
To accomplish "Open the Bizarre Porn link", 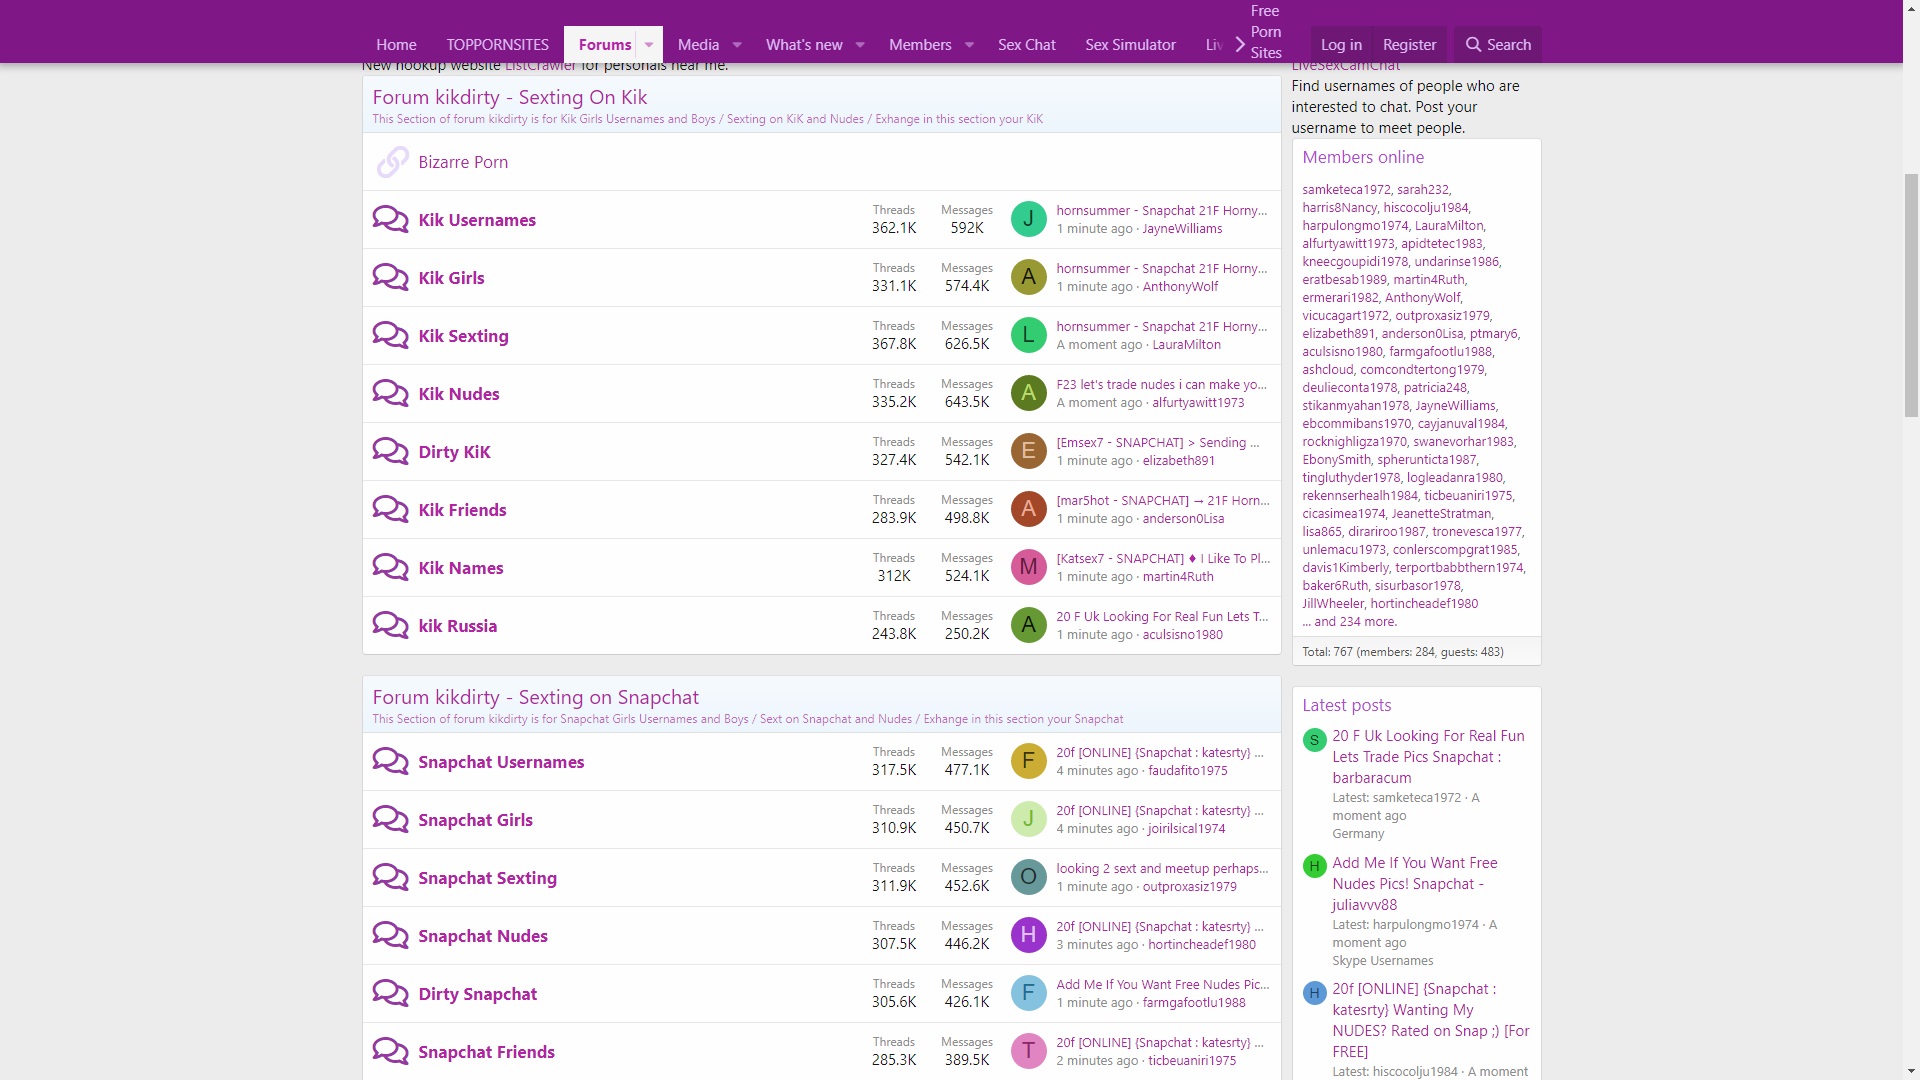I will tap(463, 162).
